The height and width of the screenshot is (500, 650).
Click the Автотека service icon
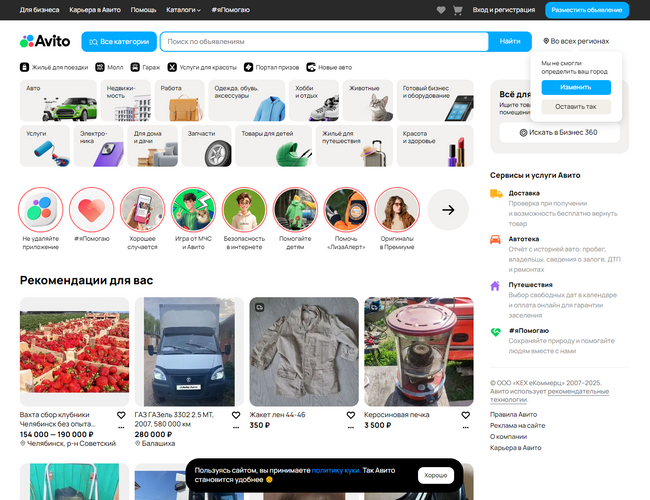tap(496, 240)
